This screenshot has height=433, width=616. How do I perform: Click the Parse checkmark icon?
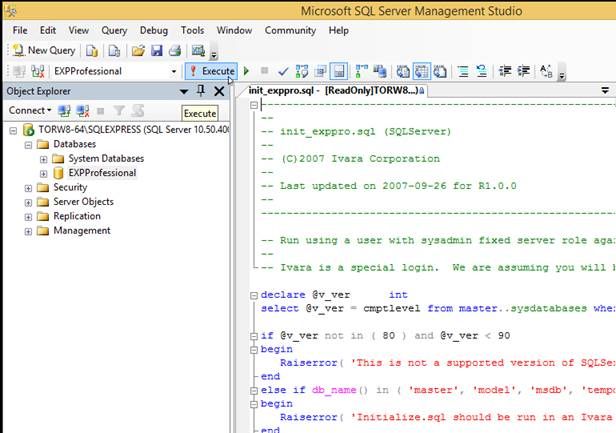[283, 71]
